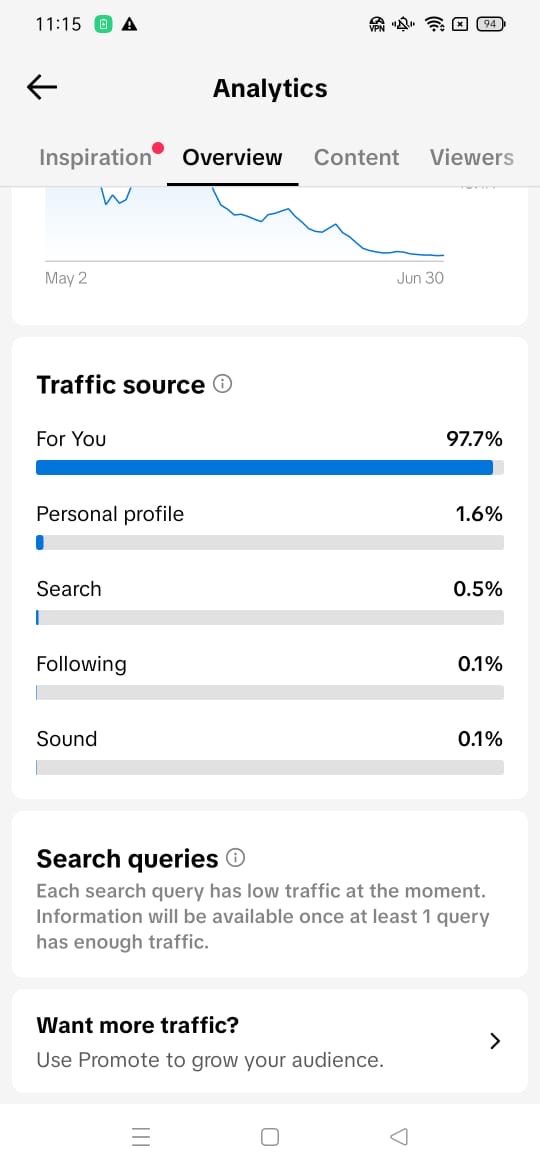Tap the line chart near Jun 30
540x1170 pixels.
[418, 254]
